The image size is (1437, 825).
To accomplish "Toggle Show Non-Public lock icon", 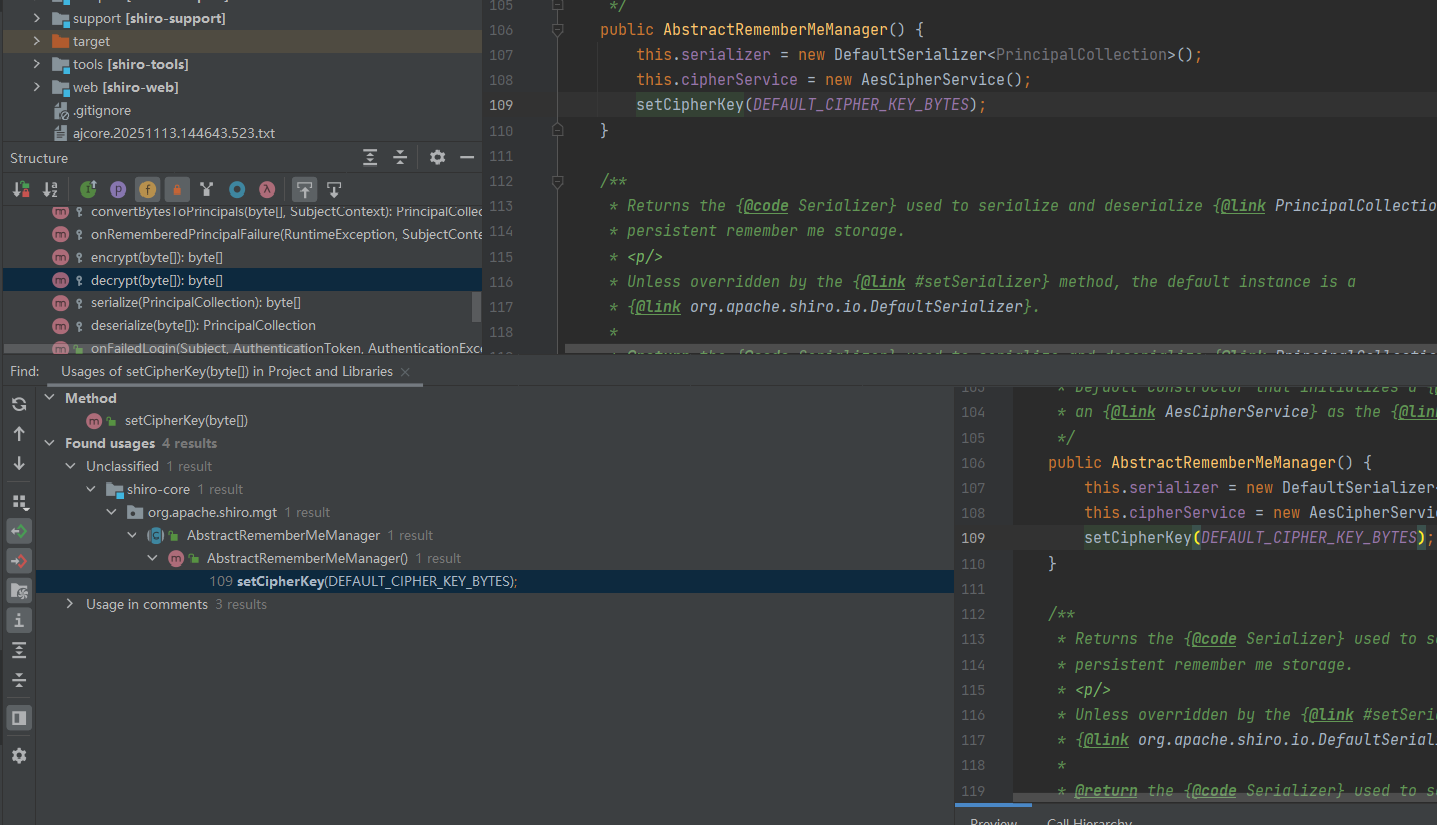I will (x=177, y=189).
